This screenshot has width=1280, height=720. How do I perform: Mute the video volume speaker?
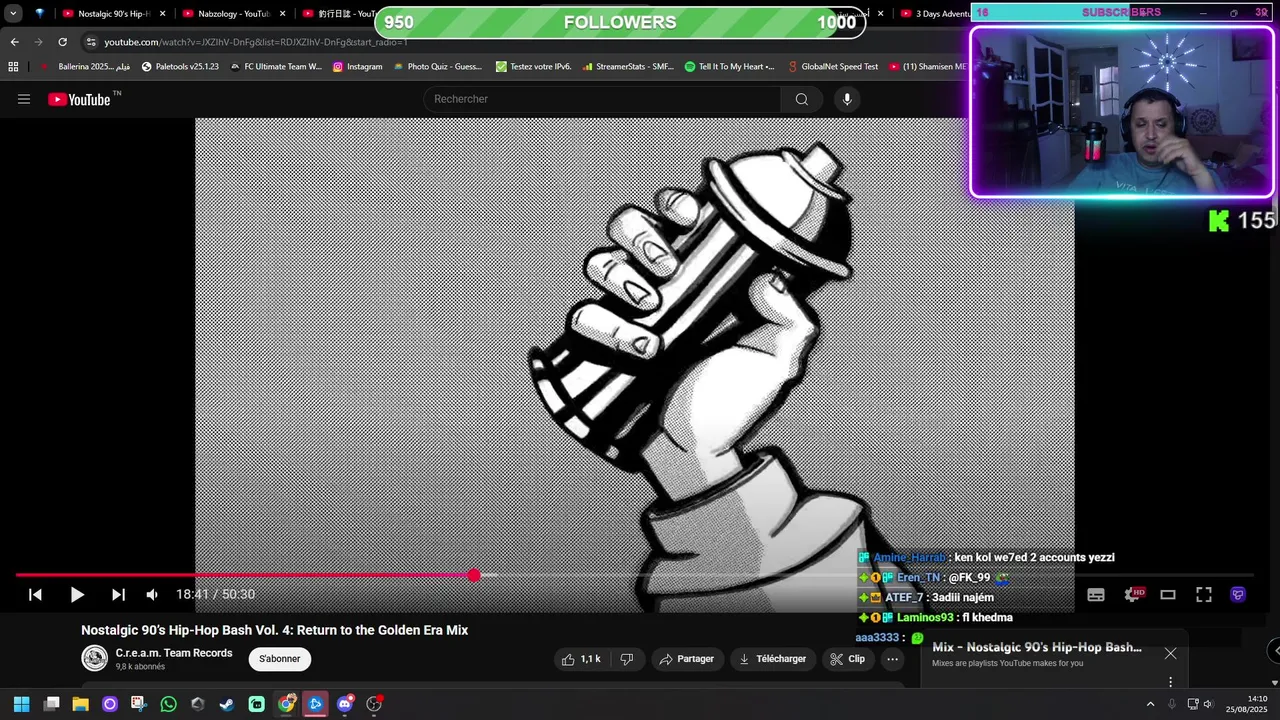click(152, 594)
